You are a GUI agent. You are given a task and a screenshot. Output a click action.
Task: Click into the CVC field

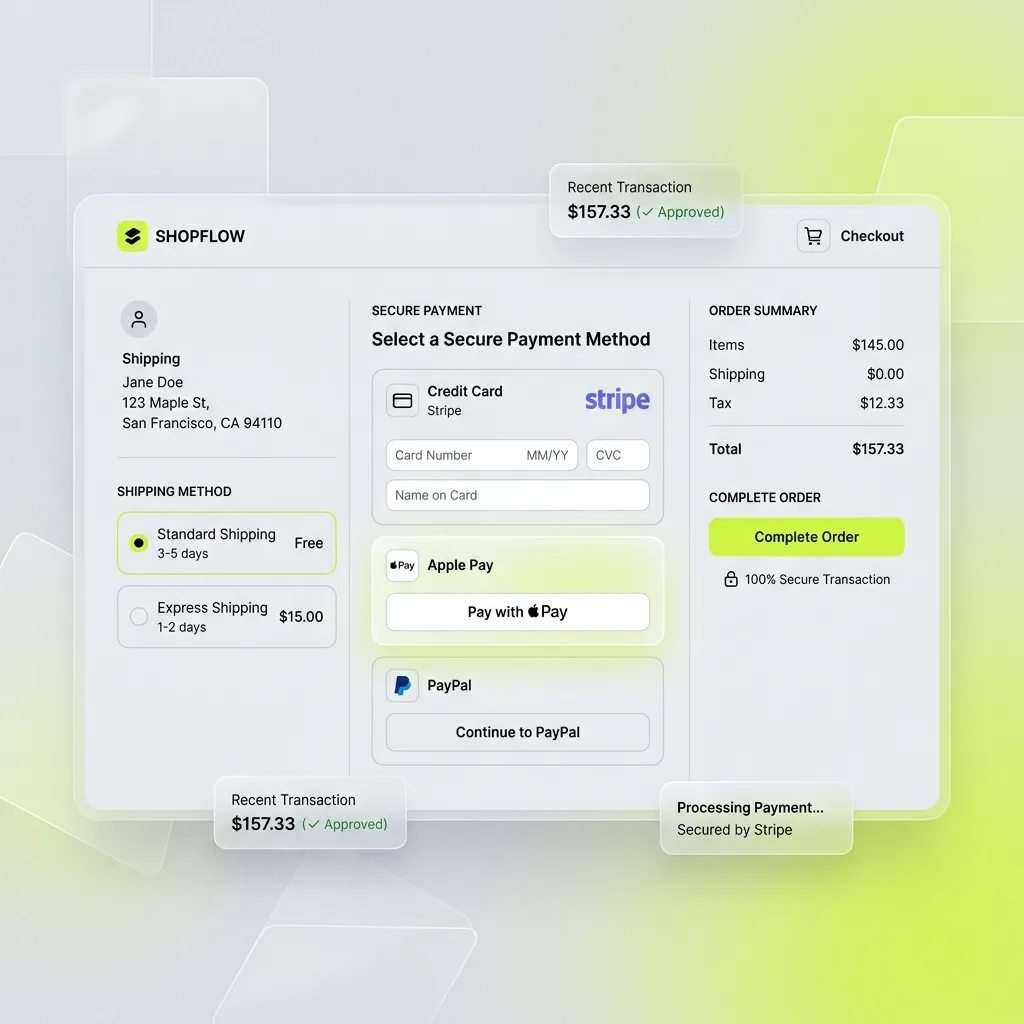pyautogui.click(x=617, y=455)
